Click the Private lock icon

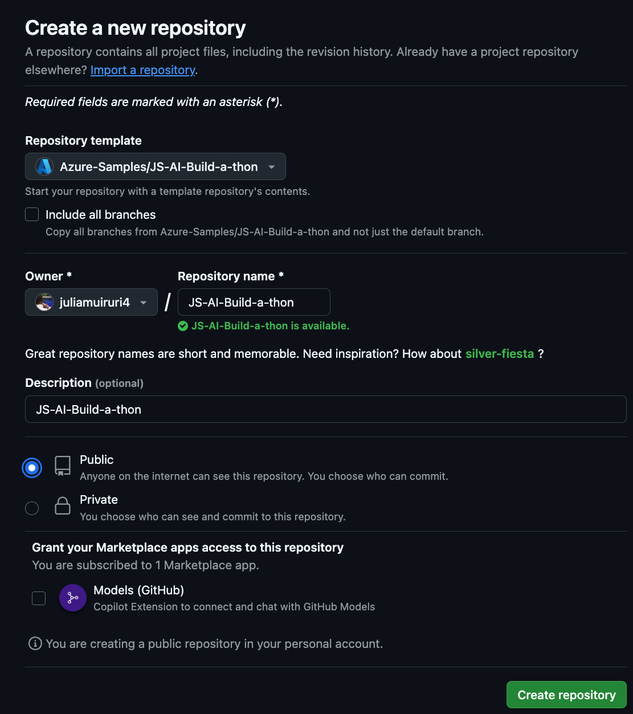click(x=62, y=506)
